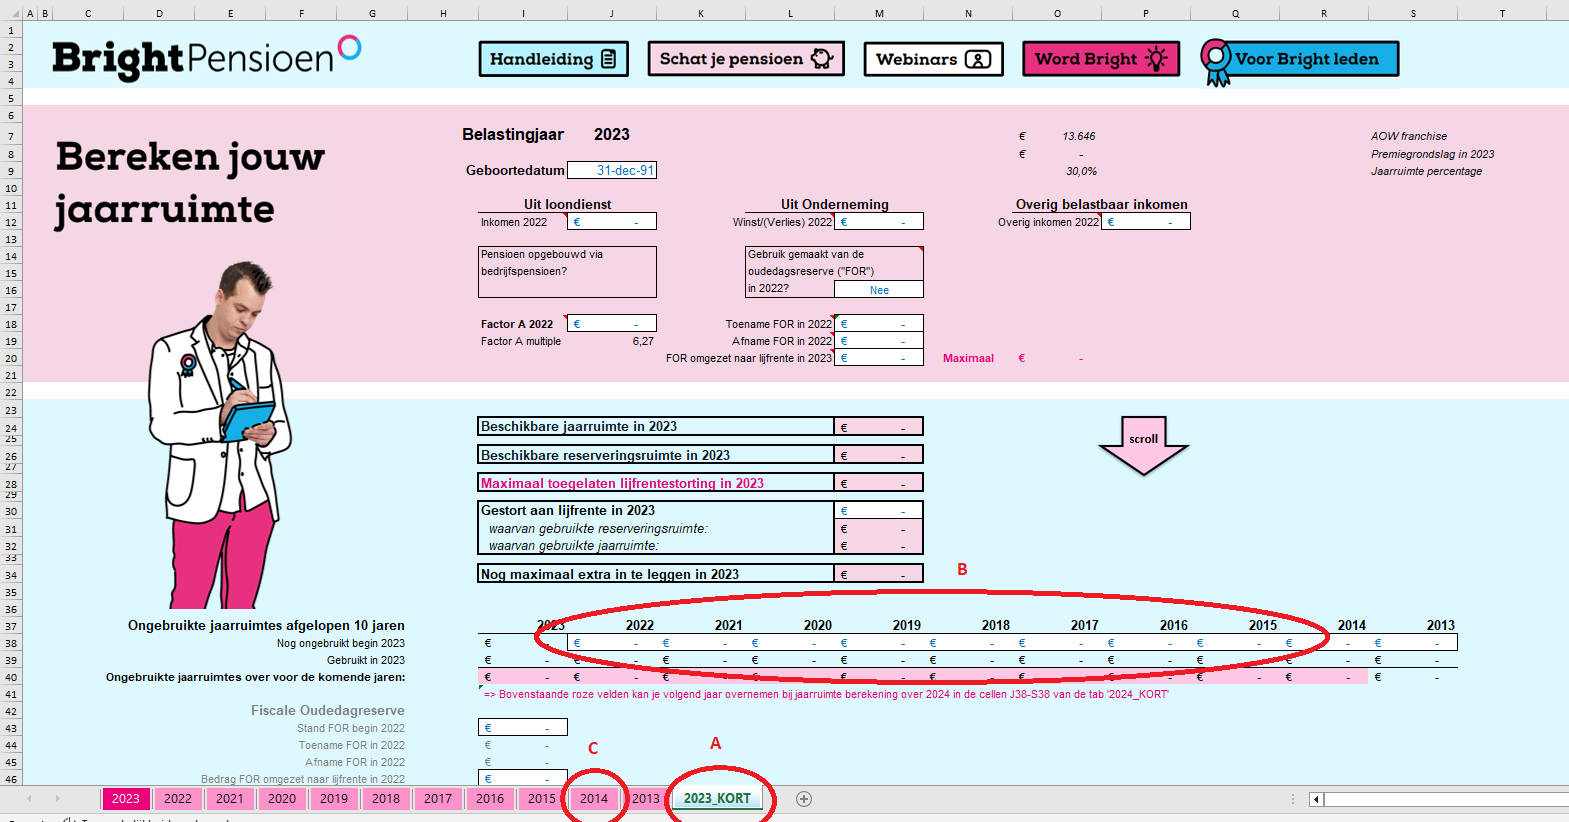Select the Afname FOR in 2022 cell

[x=879, y=341]
